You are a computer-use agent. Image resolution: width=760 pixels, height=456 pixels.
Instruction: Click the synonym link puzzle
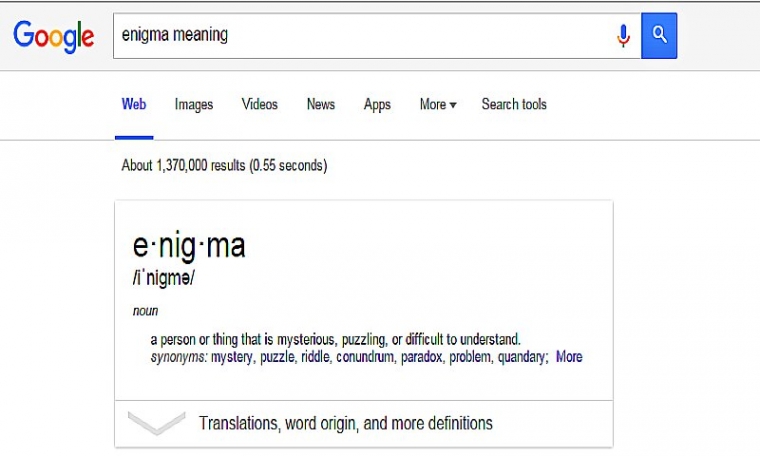(x=277, y=357)
